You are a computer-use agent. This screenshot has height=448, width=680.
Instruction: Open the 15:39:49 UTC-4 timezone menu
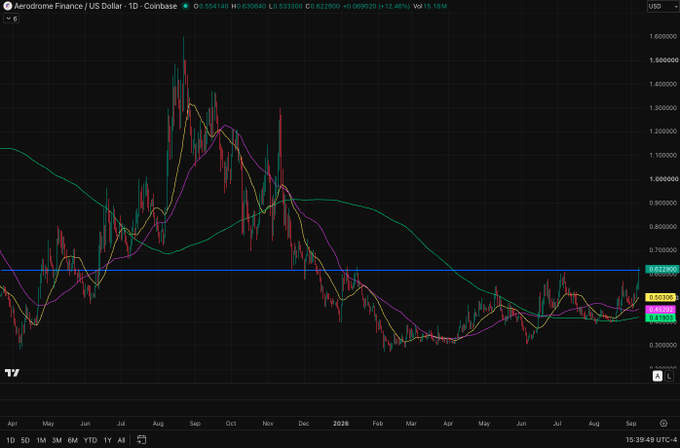click(x=651, y=440)
